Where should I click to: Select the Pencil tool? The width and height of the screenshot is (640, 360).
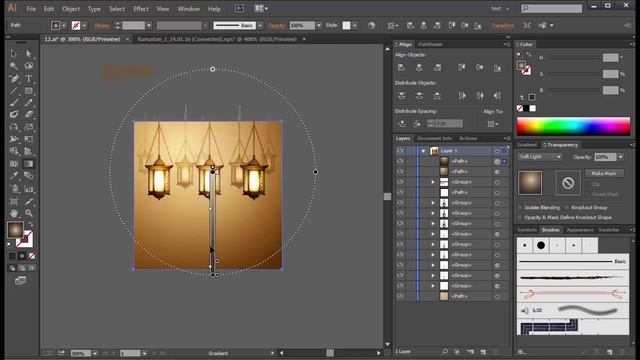click(29, 102)
